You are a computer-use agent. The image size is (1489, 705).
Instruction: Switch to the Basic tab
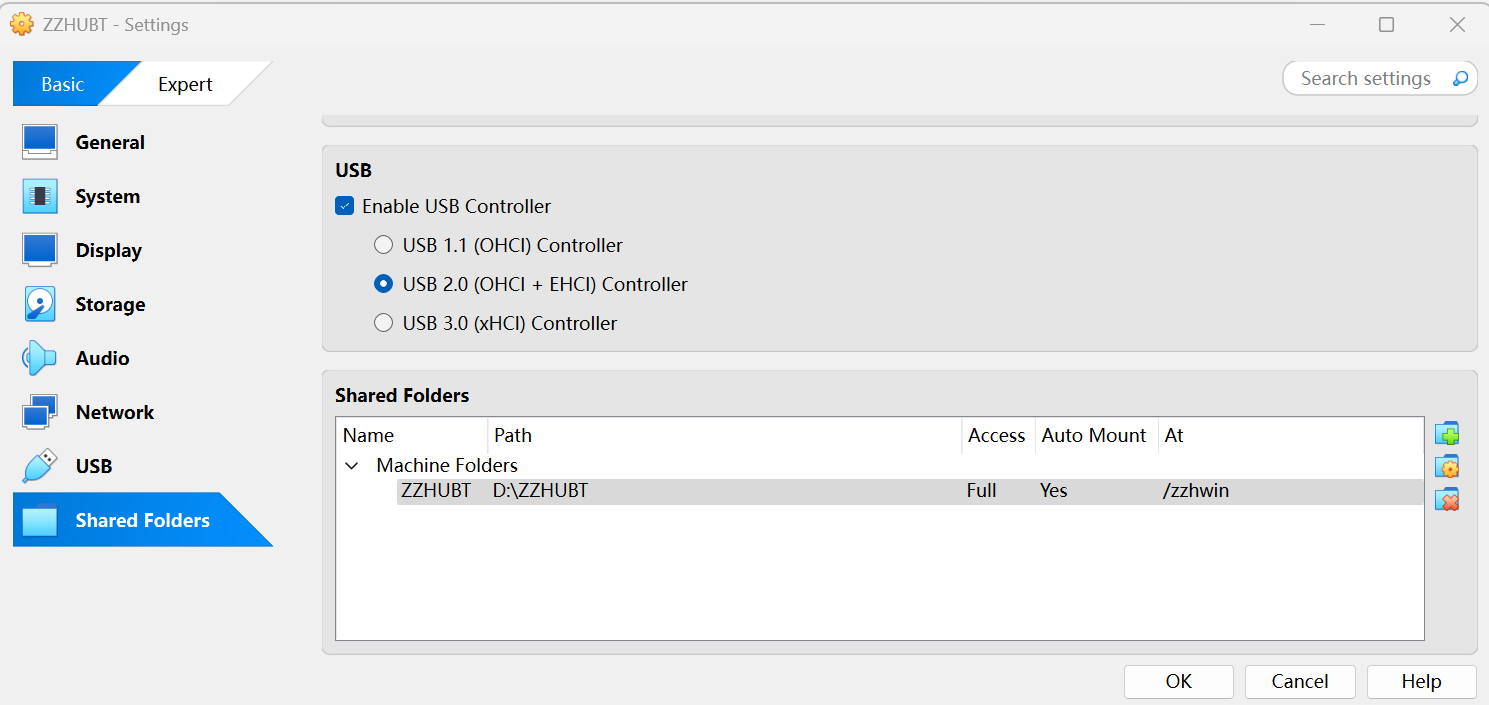[x=62, y=85]
